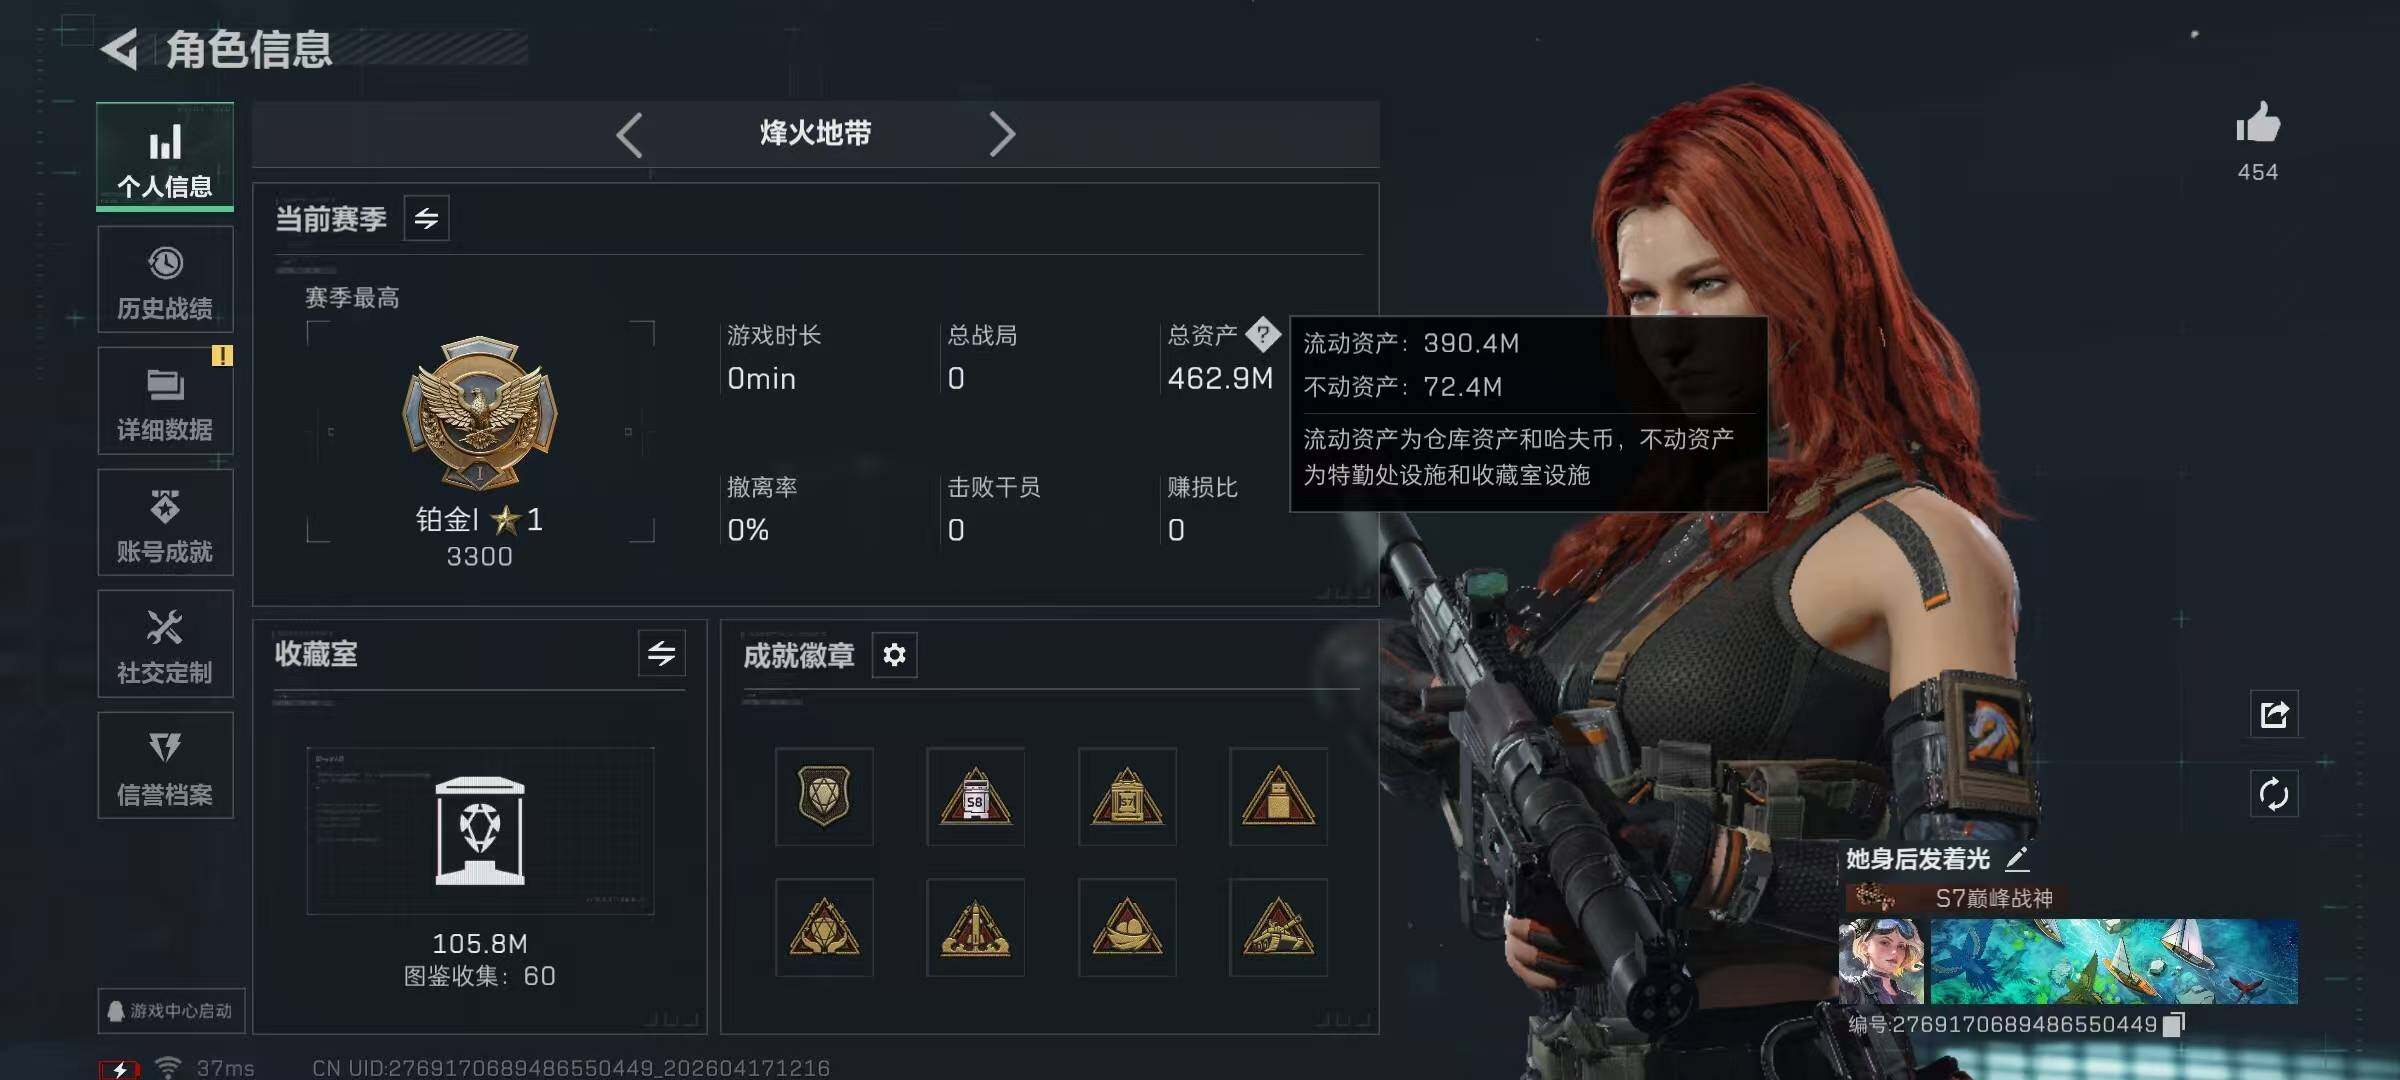This screenshot has width=2400, height=1080.
Task: Select the 账号成就 sidebar tab
Action: click(165, 523)
